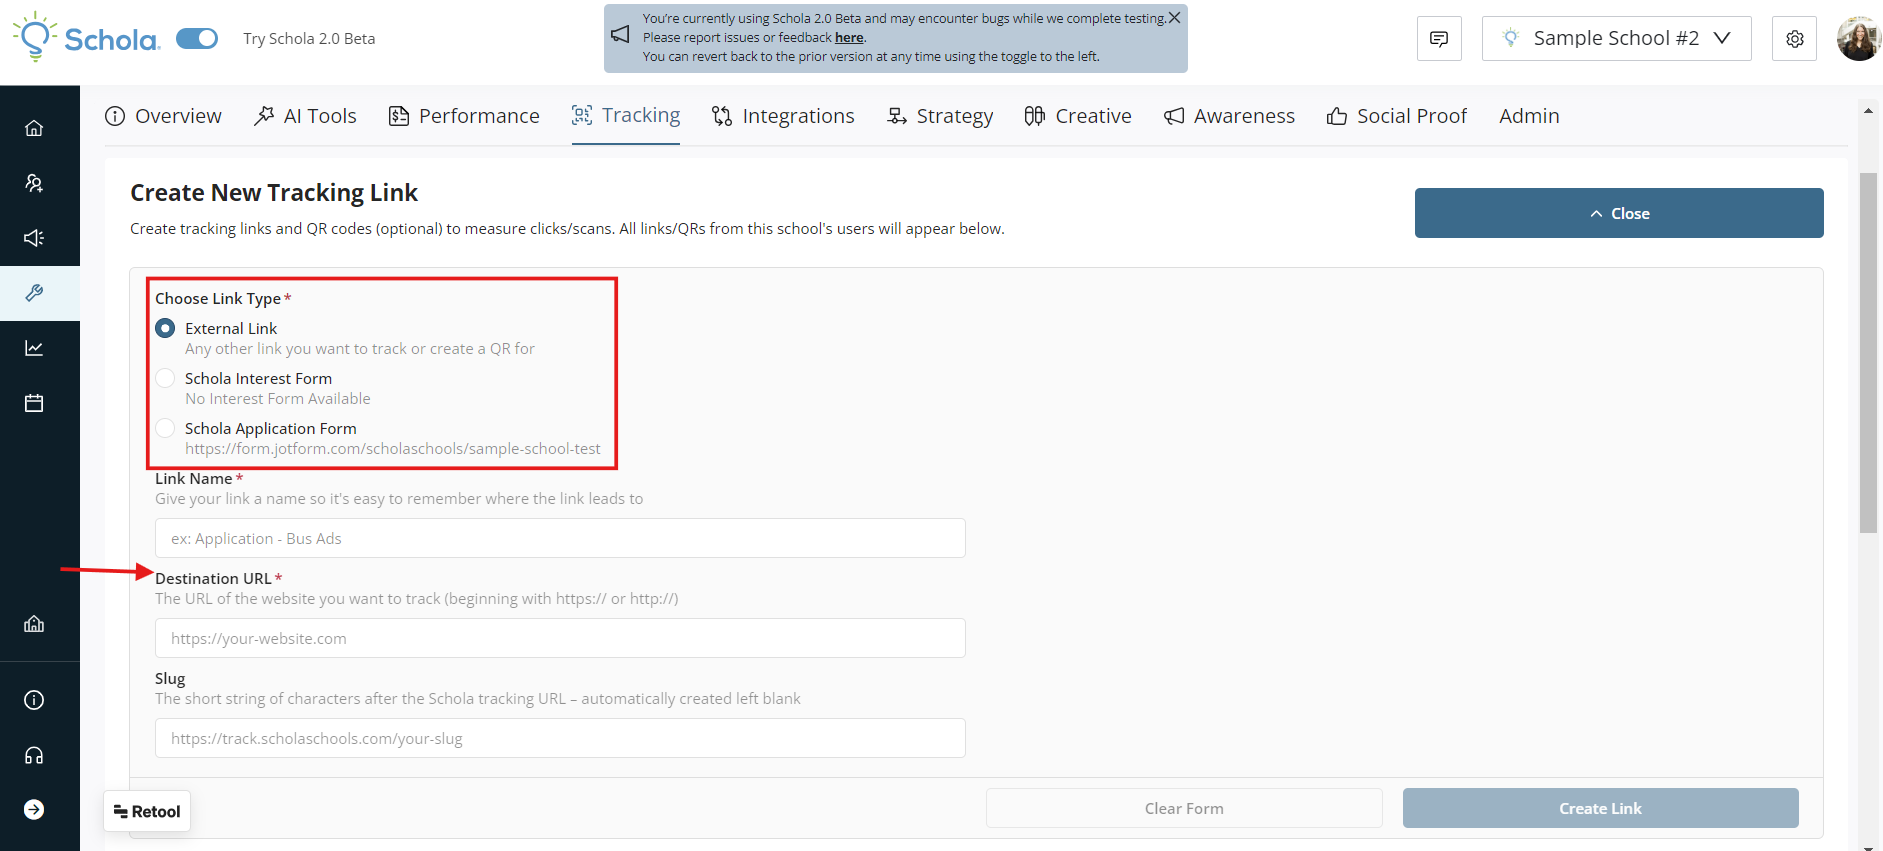Viewport: 1883px width, 851px height.
Task: Open the headphones support sidebar icon
Action: [x=34, y=755]
